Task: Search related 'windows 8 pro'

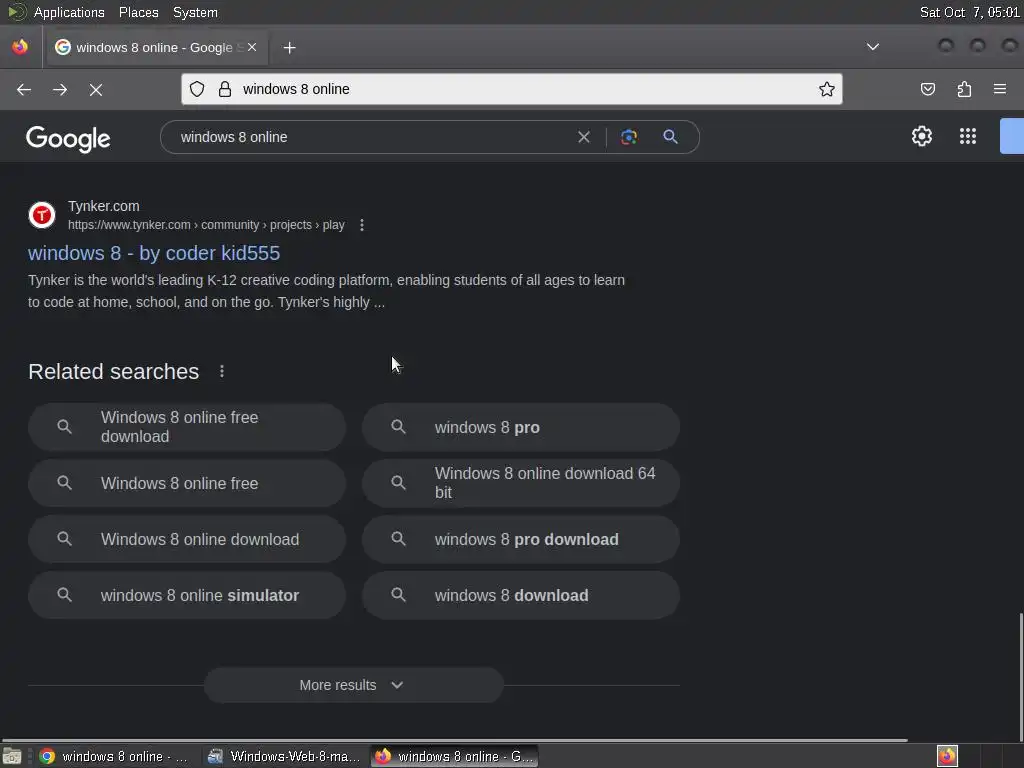Action: click(x=521, y=427)
